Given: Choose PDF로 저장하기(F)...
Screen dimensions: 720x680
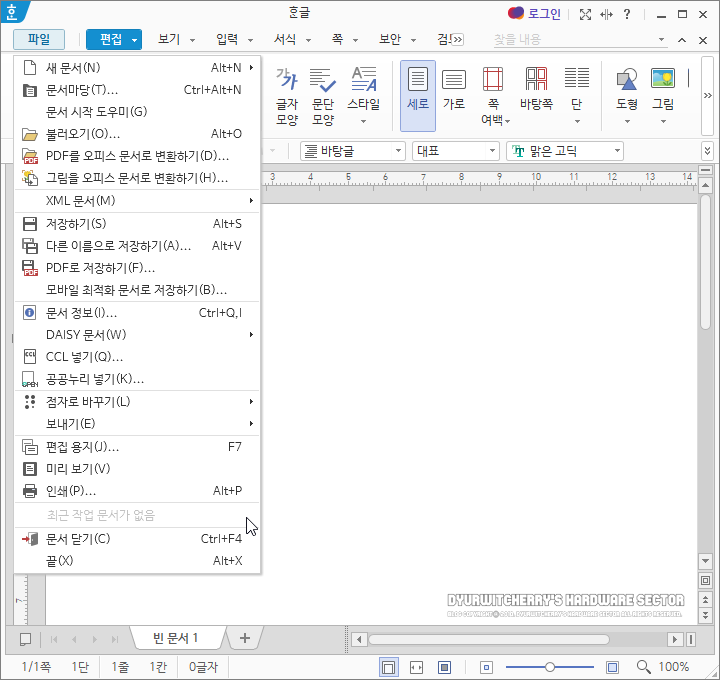Looking at the screenshot, I should pos(137,268).
